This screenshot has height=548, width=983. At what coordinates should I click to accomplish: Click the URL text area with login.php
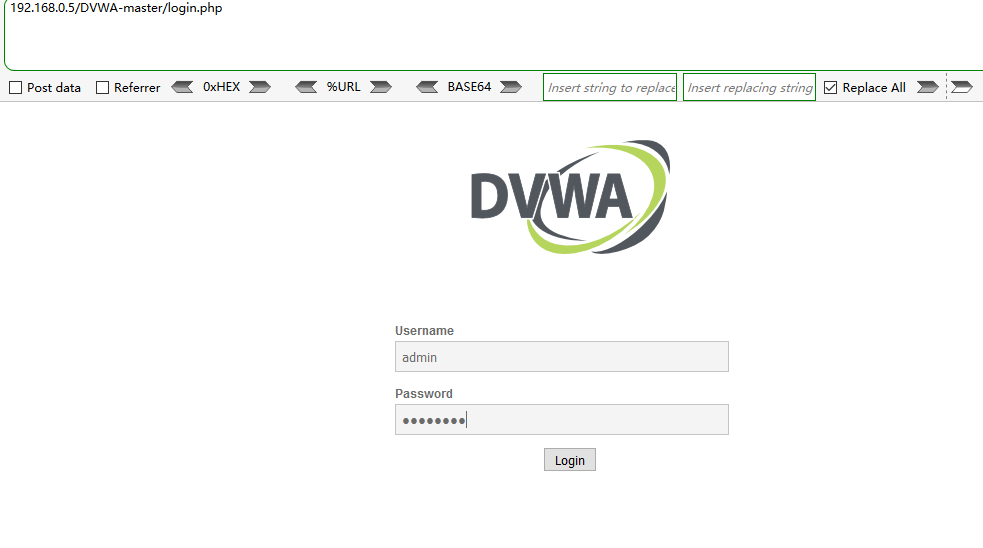pos(495,34)
